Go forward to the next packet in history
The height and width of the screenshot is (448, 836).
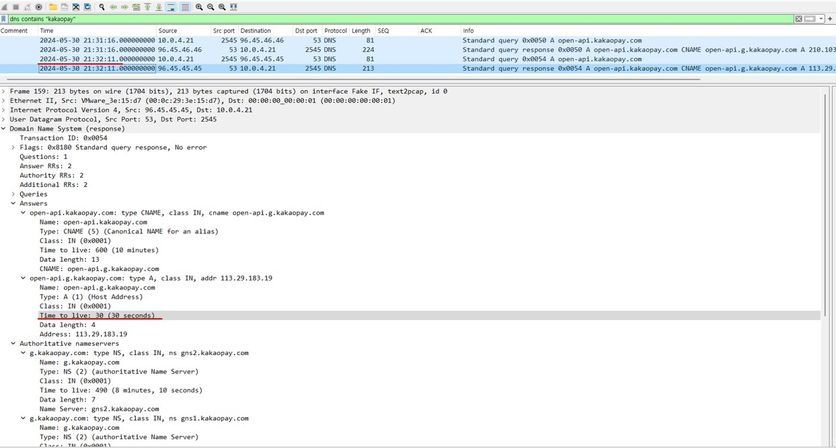[x=124, y=7]
